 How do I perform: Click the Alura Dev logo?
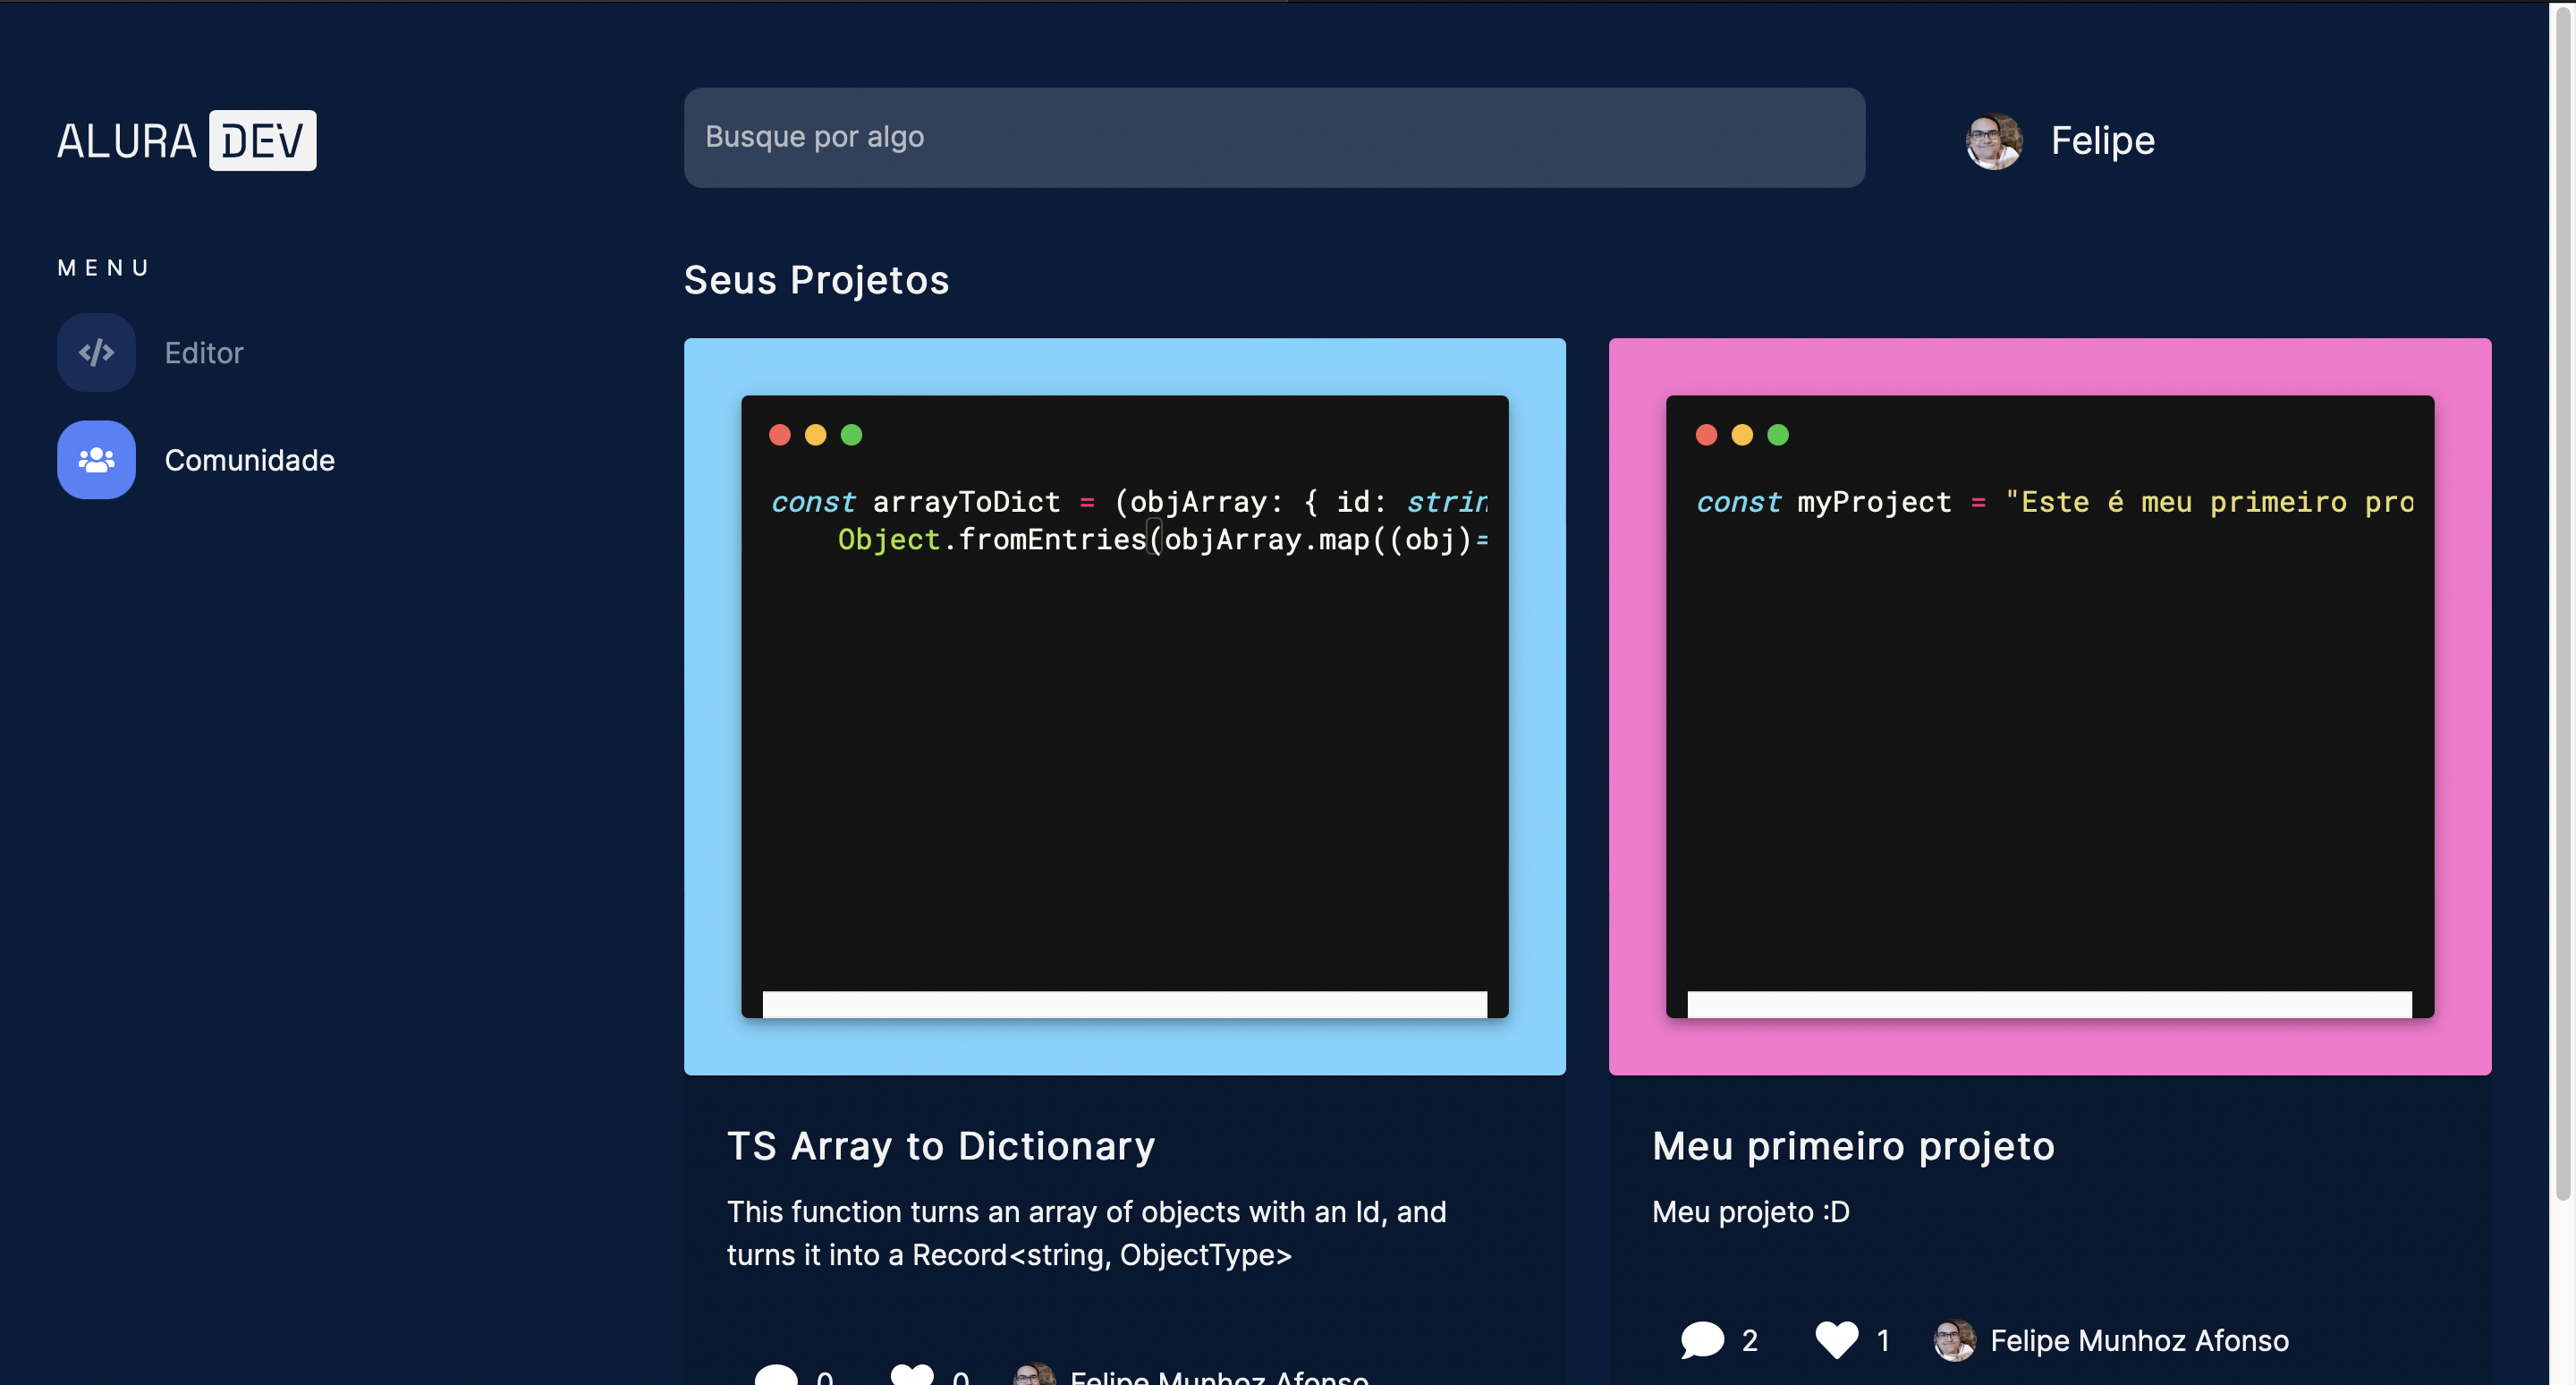pyautogui.click(x=187, y=140)
